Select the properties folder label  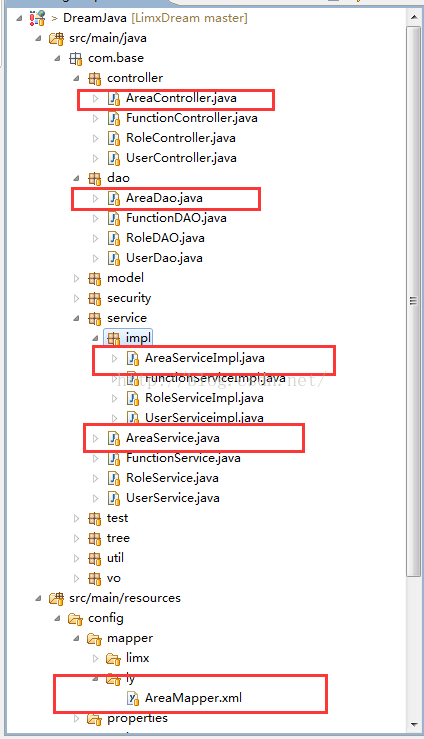tap(138, 718)
